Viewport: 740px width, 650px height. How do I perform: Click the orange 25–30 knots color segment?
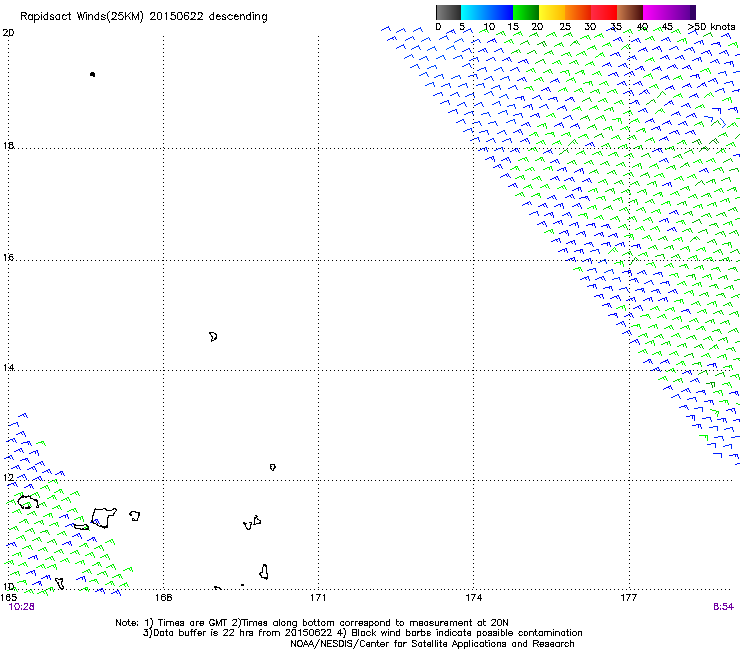(578, 12)
